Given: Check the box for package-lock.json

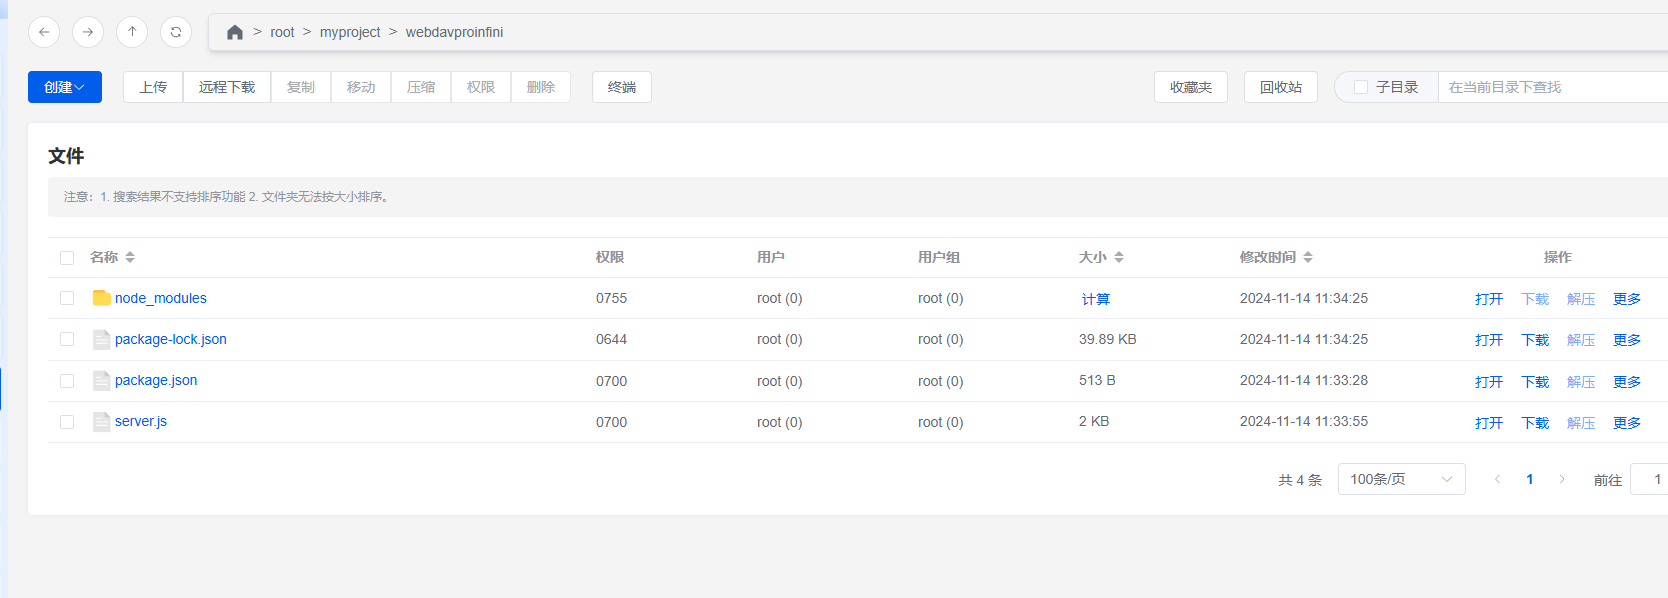Looking at the screenshot, I should [x=67, y=339].
